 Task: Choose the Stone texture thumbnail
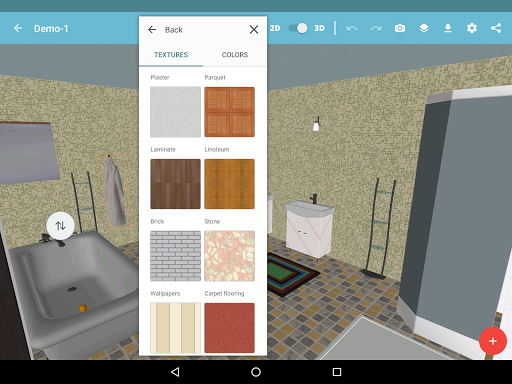coord(229,256)
